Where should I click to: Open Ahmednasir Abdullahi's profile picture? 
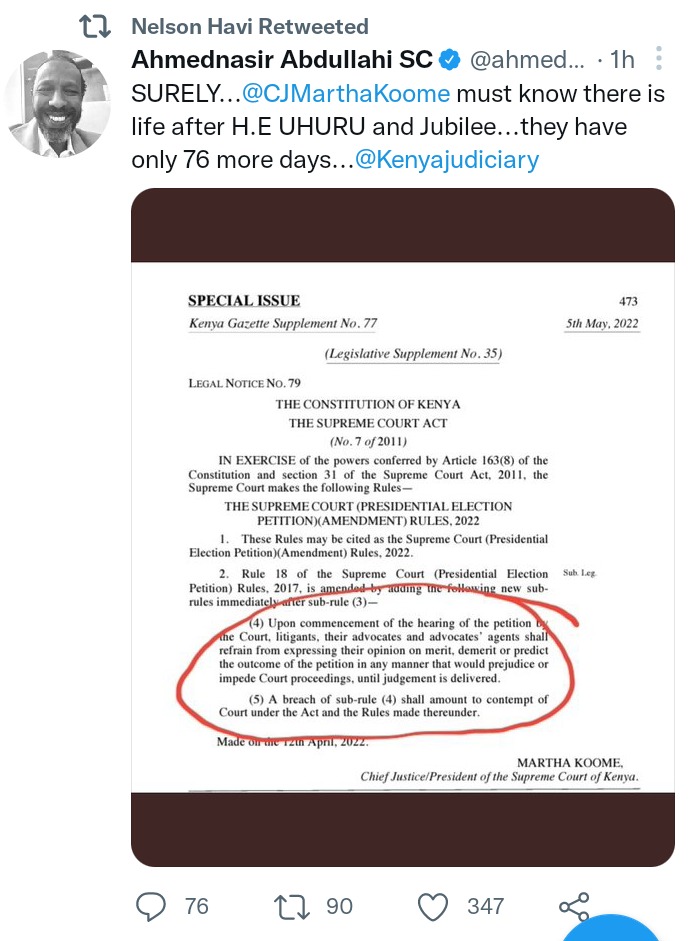(x=58, y=103)
